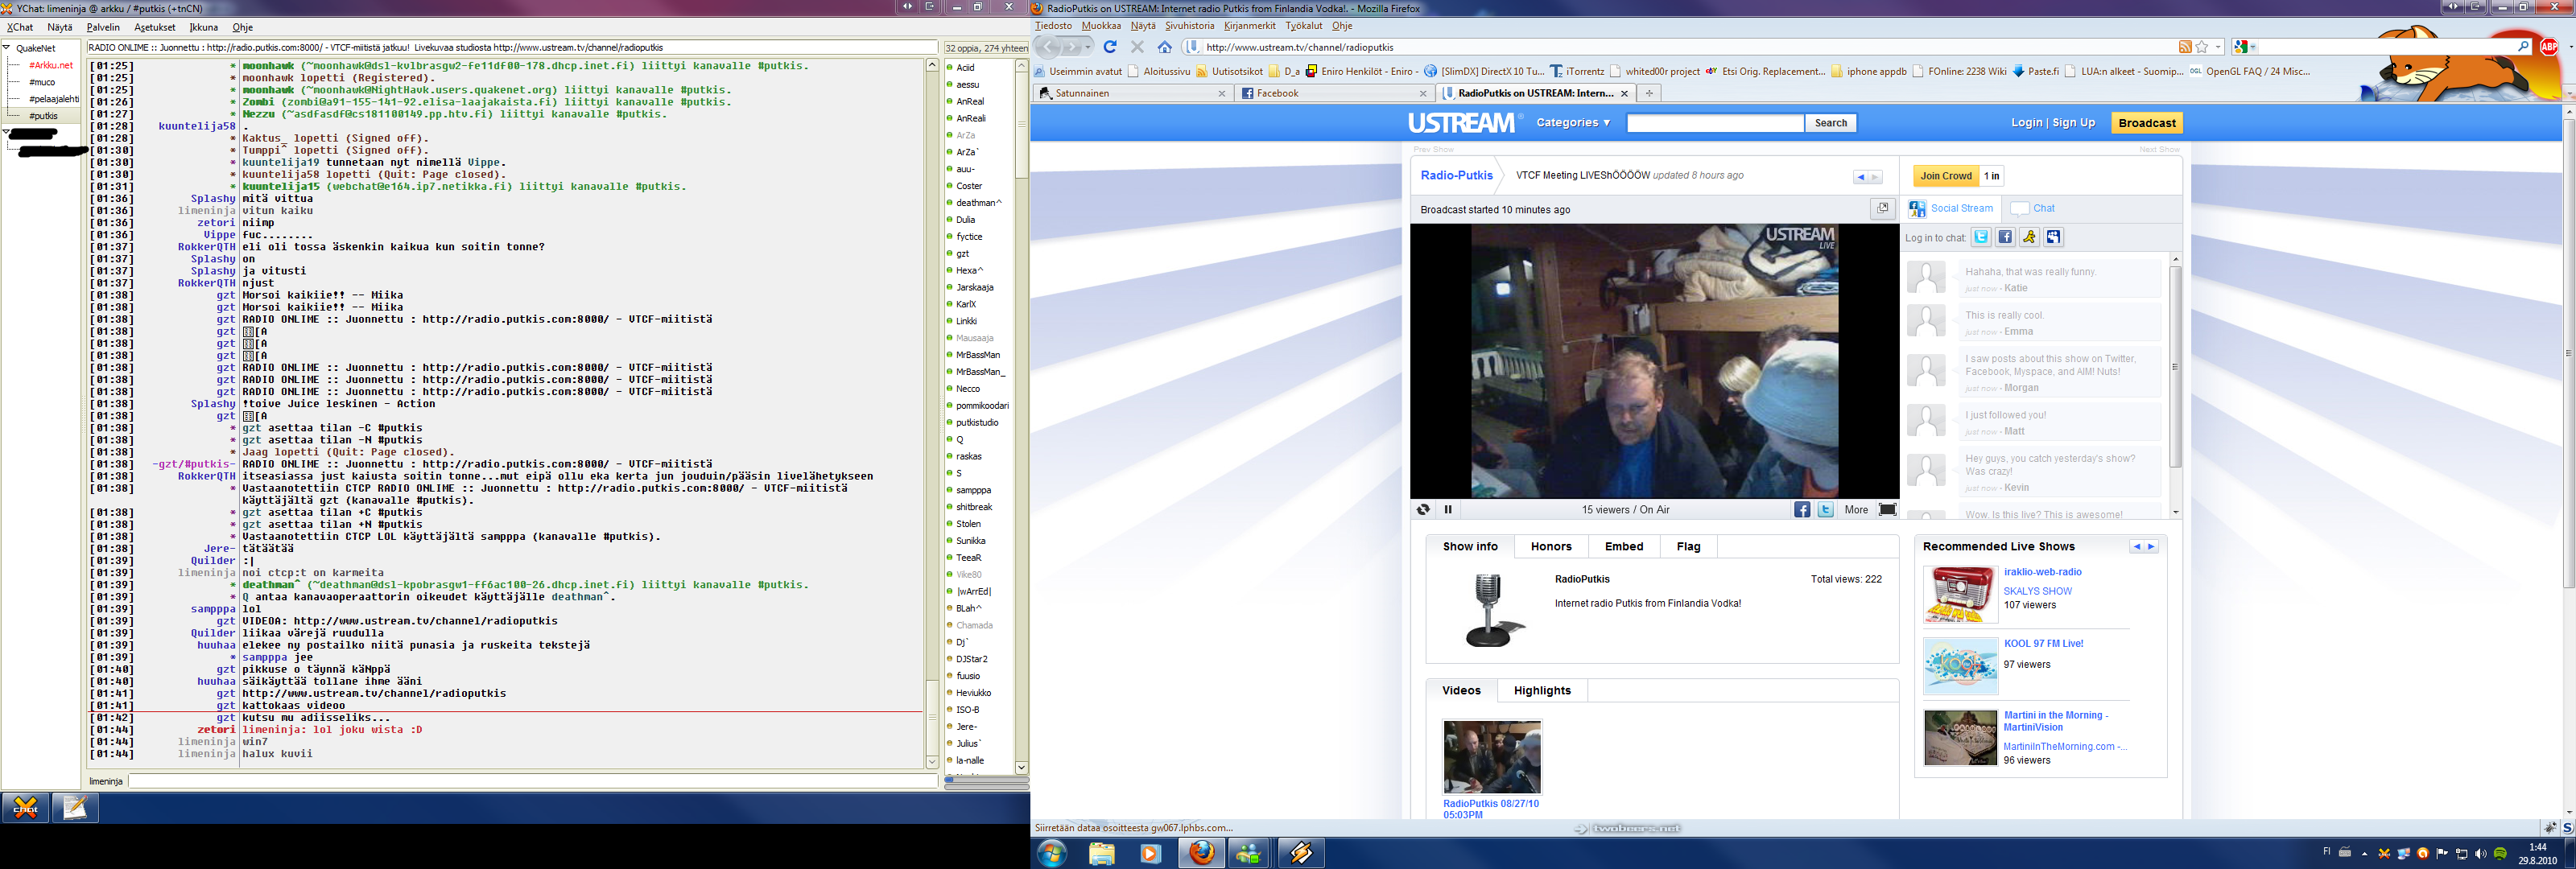
Task: Open the Palvelin menu in XChat
Action: coord(103,27)
